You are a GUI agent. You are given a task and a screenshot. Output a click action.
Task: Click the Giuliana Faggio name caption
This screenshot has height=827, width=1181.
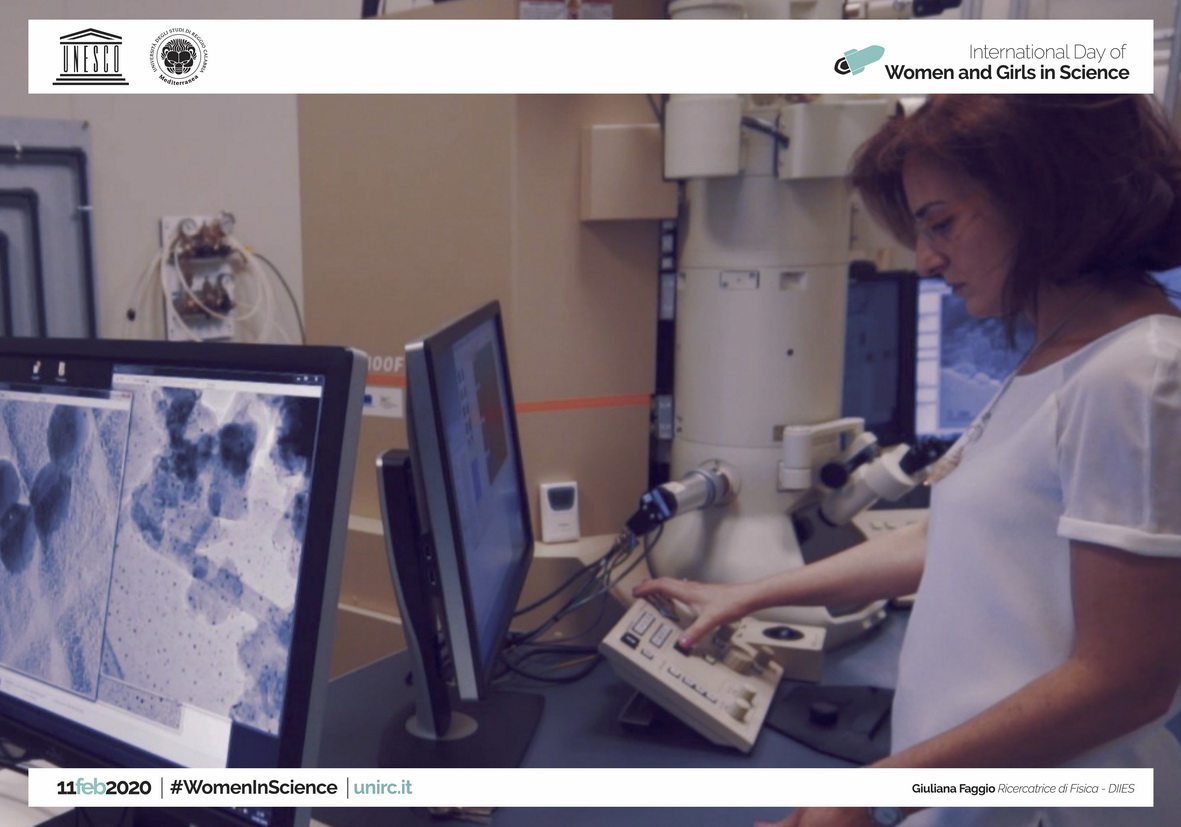point(952,789)
